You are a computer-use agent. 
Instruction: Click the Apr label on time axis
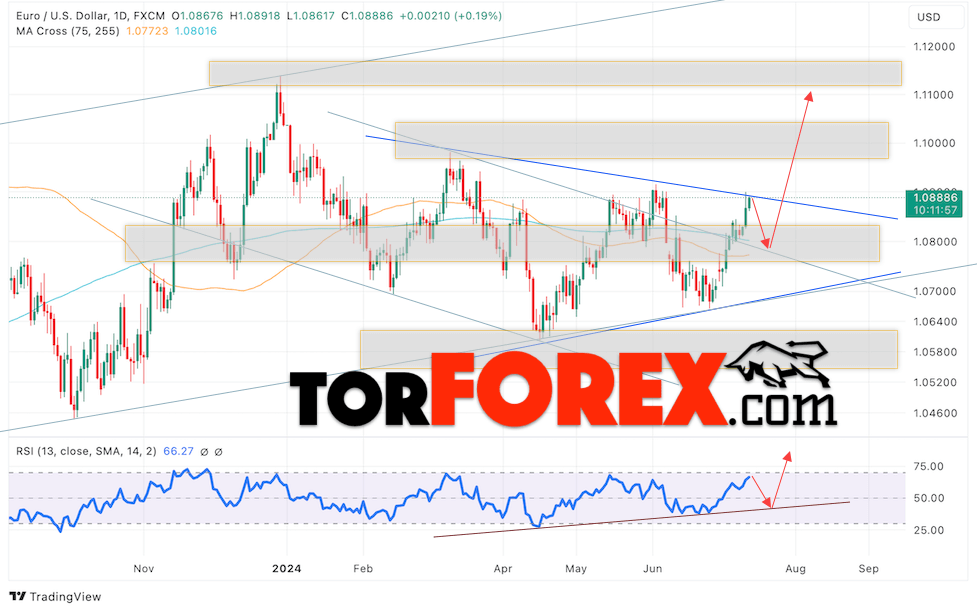pyautogui.click(x=503, y=568)
